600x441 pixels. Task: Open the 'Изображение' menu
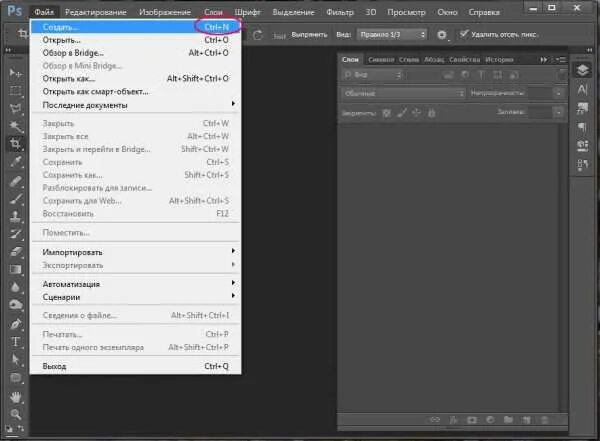click(165, 12)
